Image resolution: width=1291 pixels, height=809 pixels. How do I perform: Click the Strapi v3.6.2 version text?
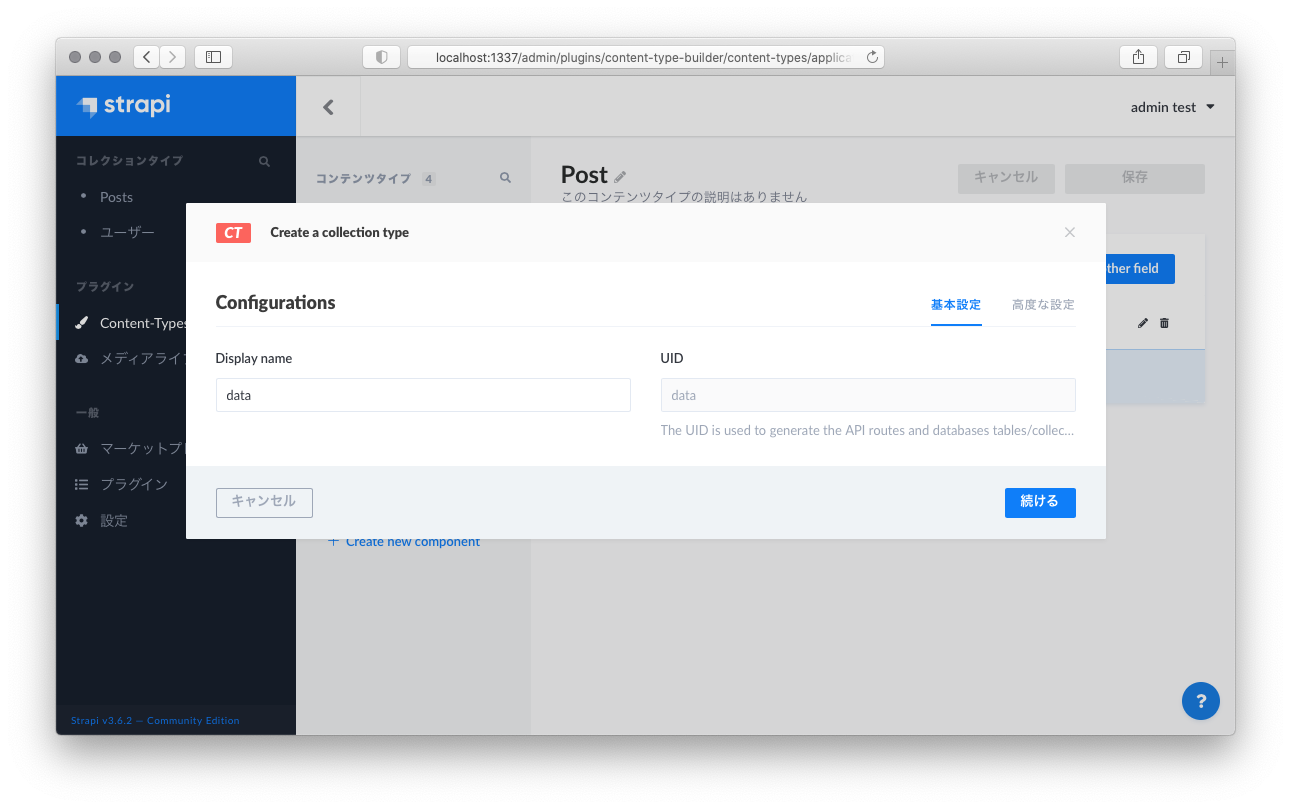click(155, 720)
